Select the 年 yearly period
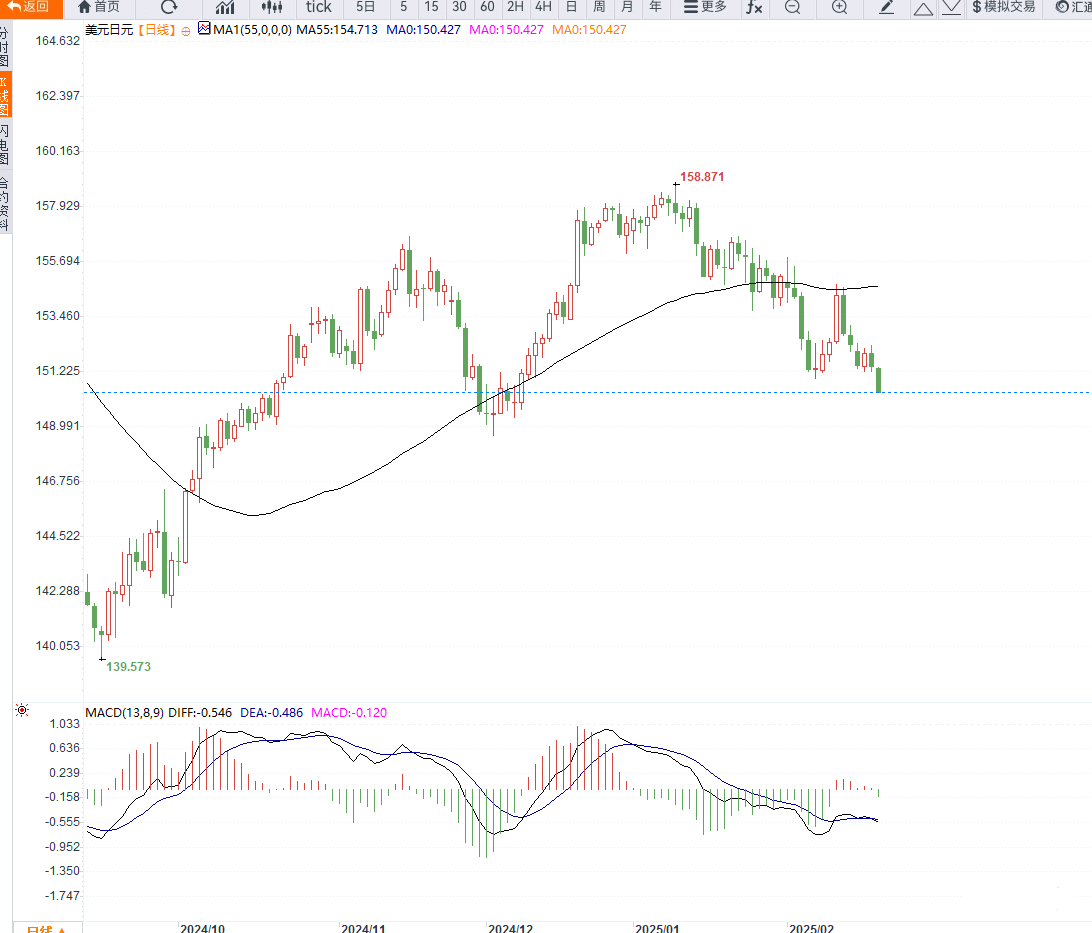The height and width of the screenshot is (933, 1092). 655,7
